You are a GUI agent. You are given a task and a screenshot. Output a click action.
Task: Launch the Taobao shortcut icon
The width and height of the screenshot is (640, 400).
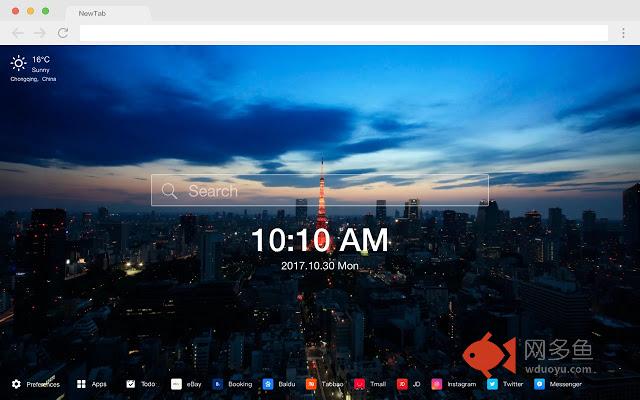[311, 384]
